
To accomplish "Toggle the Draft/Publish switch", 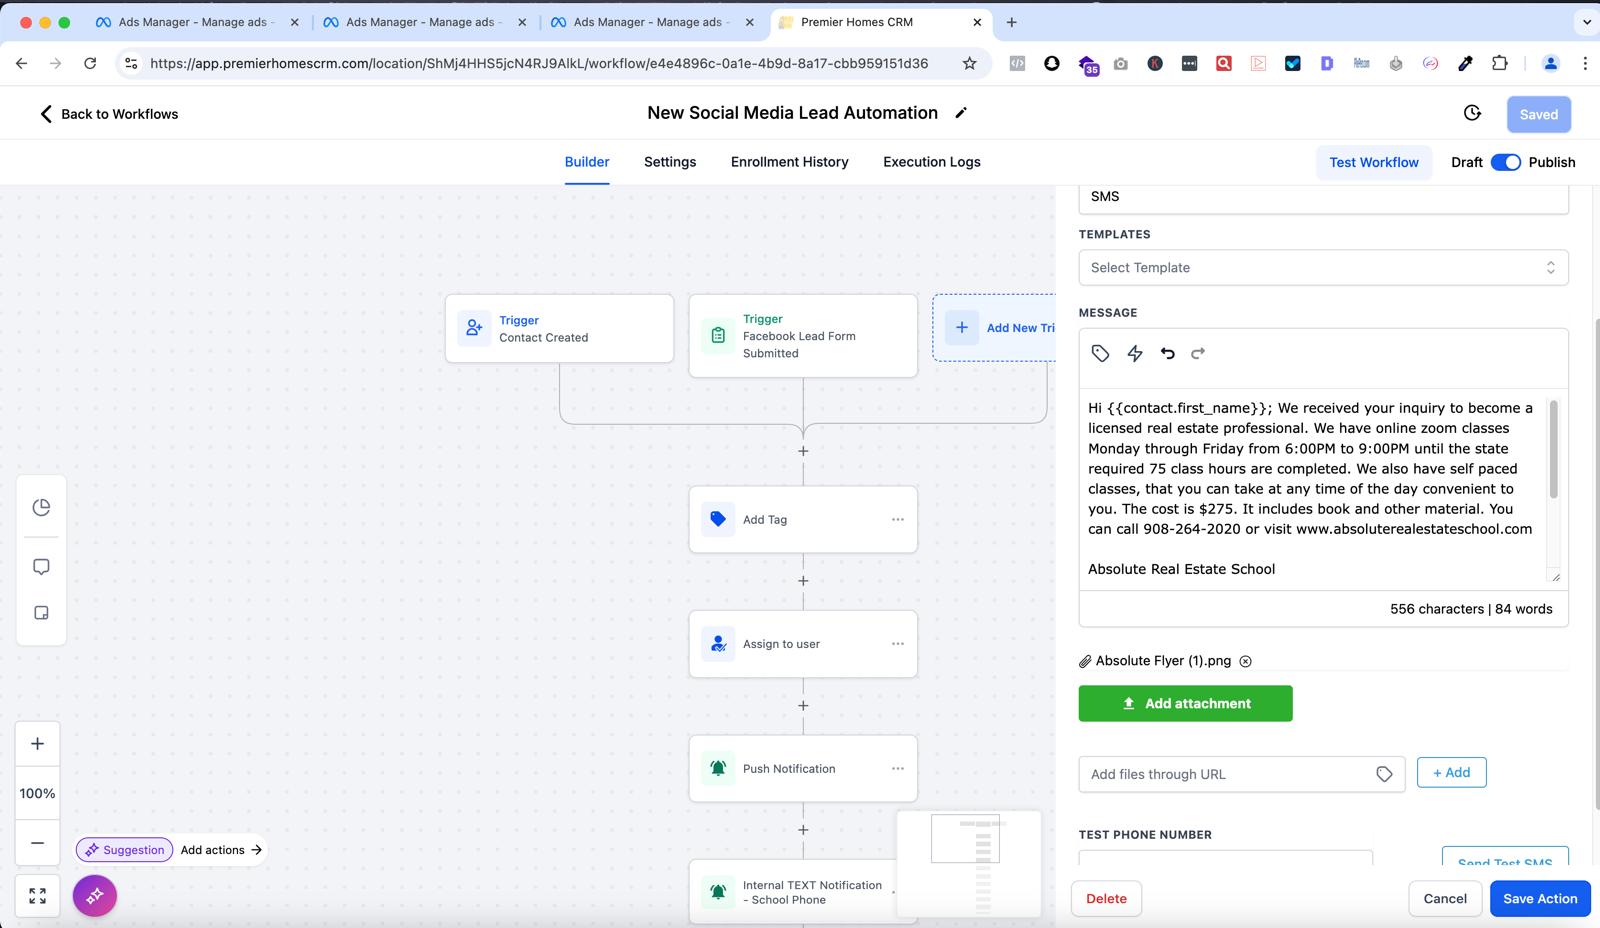I will (x=1505, y=162).
